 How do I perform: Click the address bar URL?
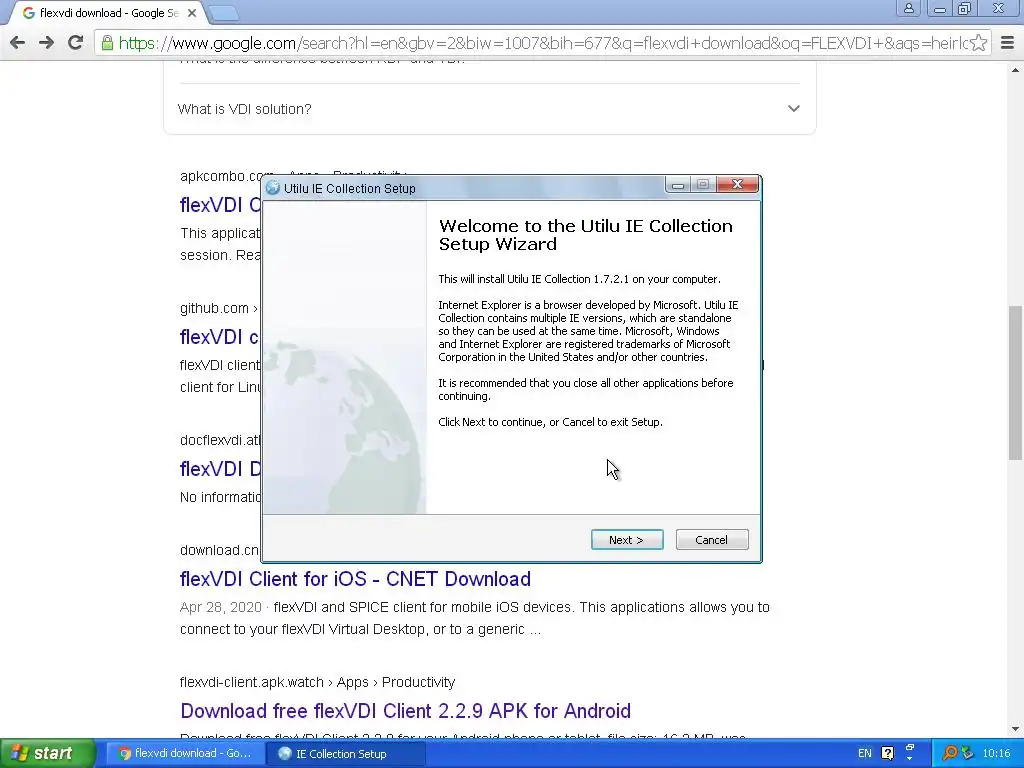pos(542,43)
